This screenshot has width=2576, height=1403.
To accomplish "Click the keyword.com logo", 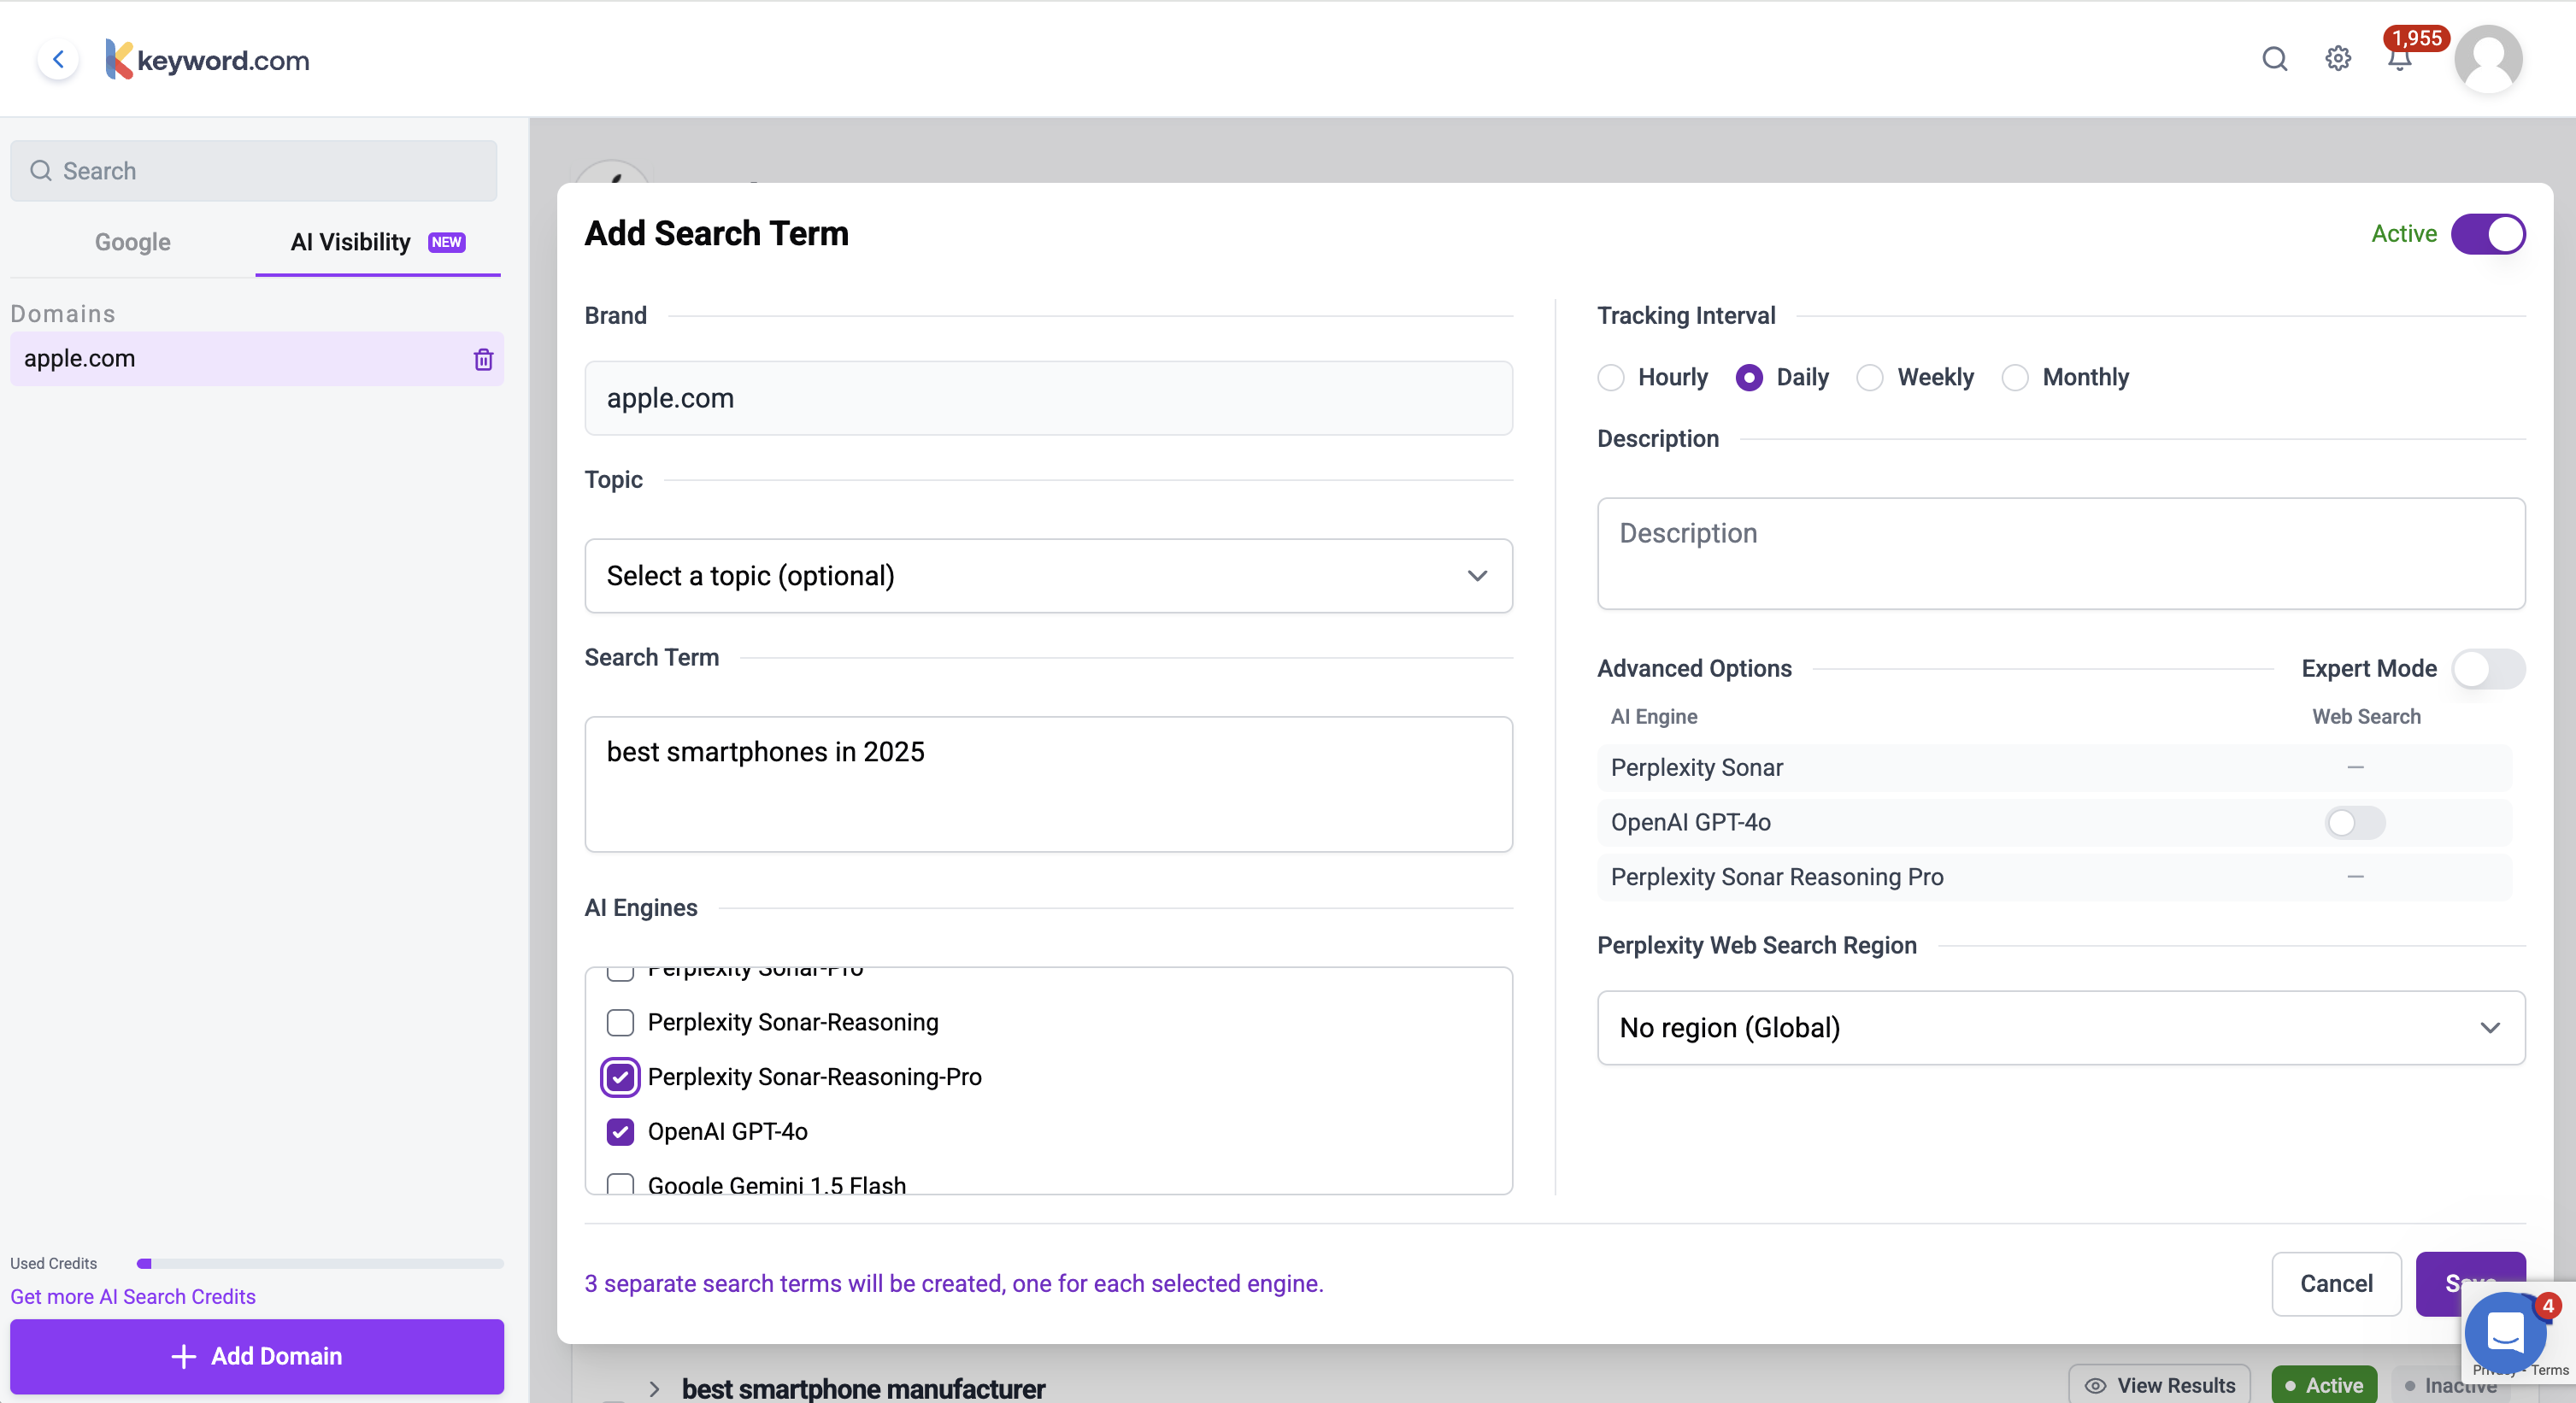I will pos(208,60).
